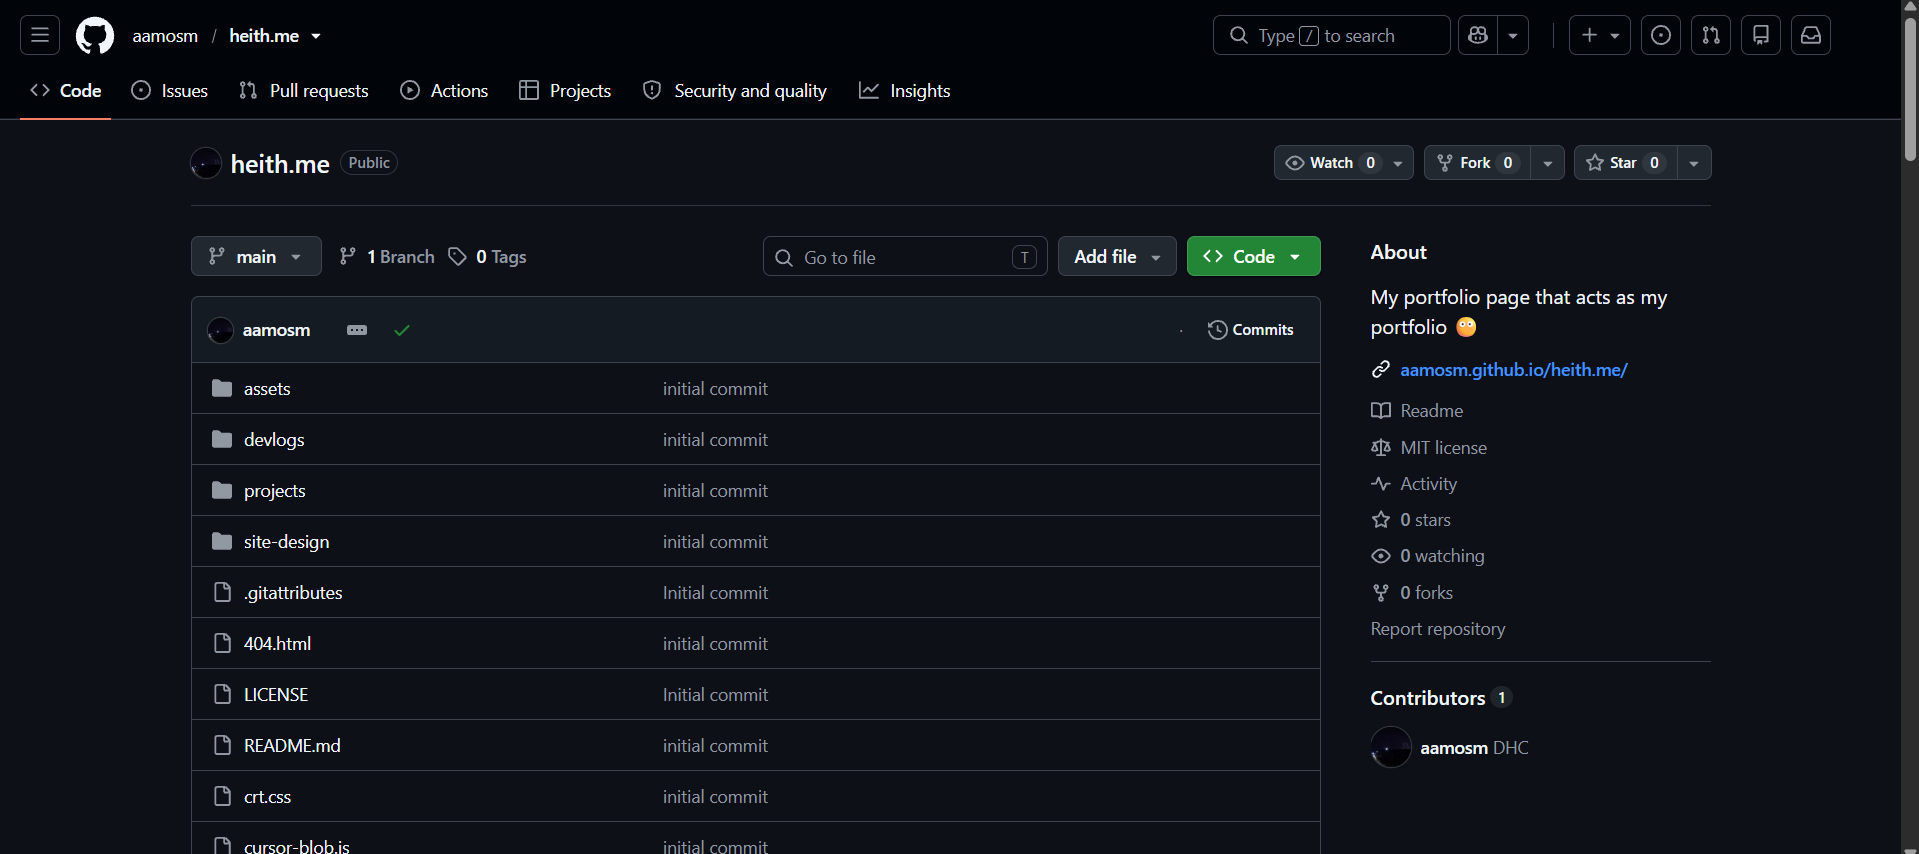The image size is (1919, 854).
Task: Click the assets folder icon
Action: click(x=222, y=388)
